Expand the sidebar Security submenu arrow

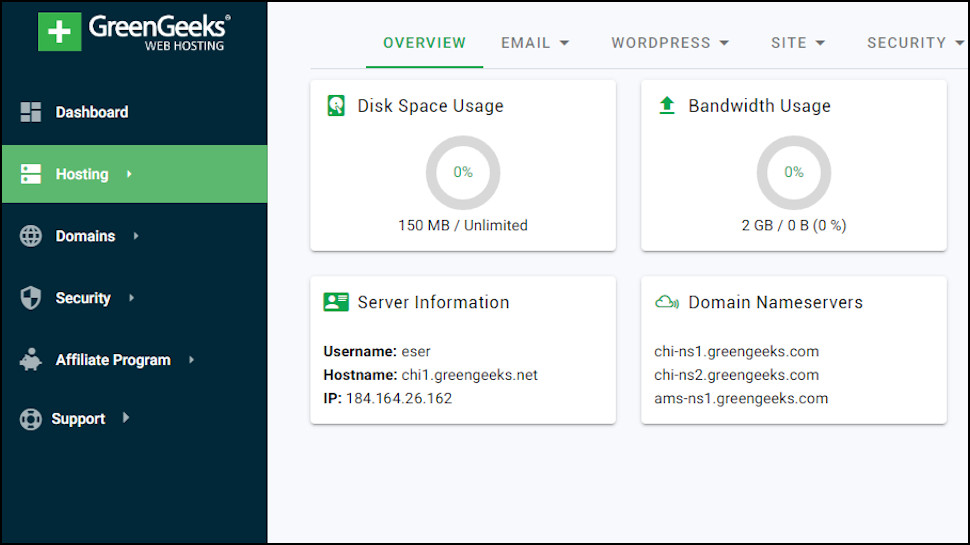132,298
